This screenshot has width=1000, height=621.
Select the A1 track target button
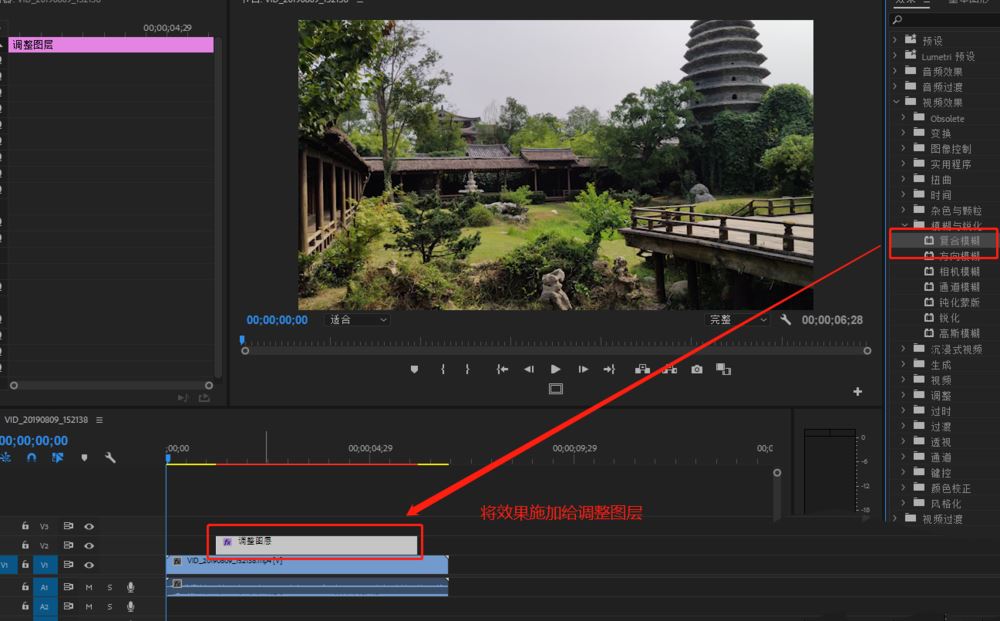tap(44, 587)
